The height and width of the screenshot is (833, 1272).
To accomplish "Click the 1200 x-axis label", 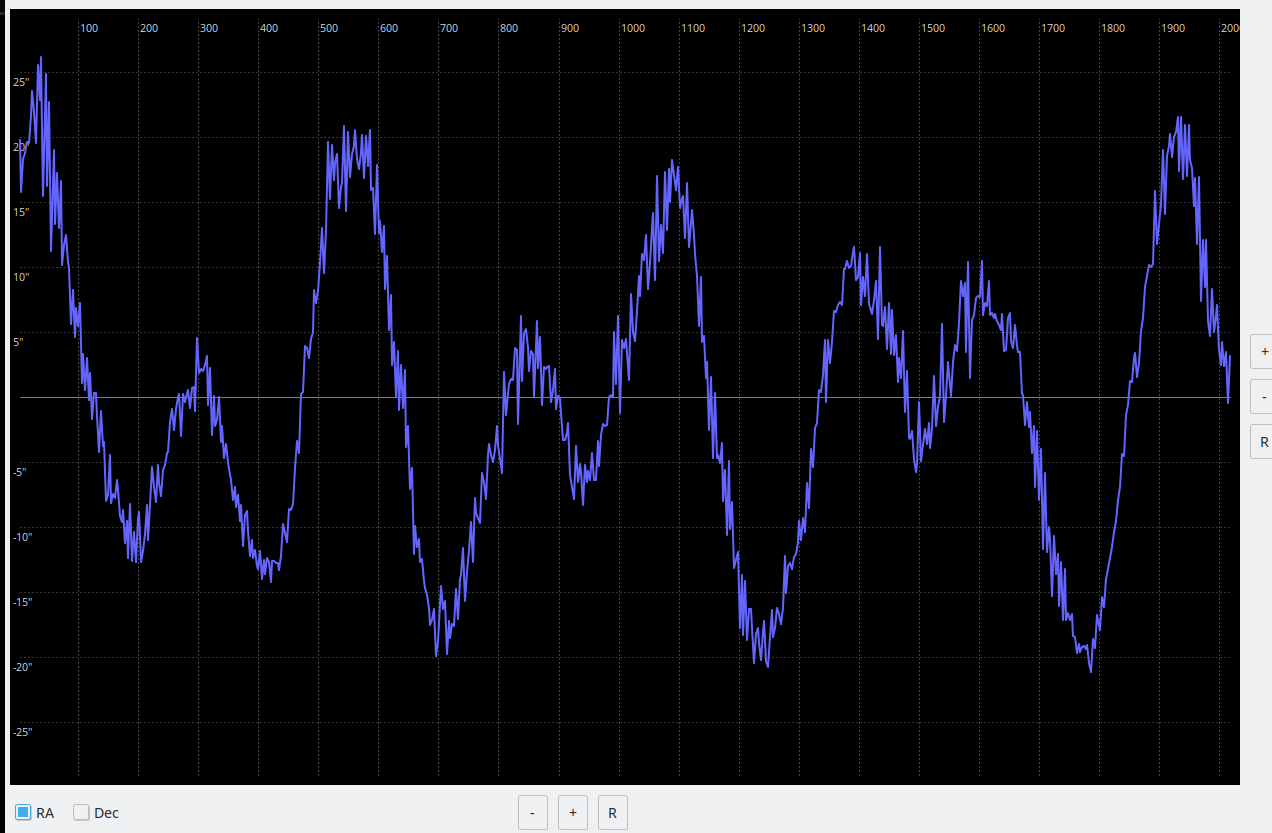I will tap(753, 28).
